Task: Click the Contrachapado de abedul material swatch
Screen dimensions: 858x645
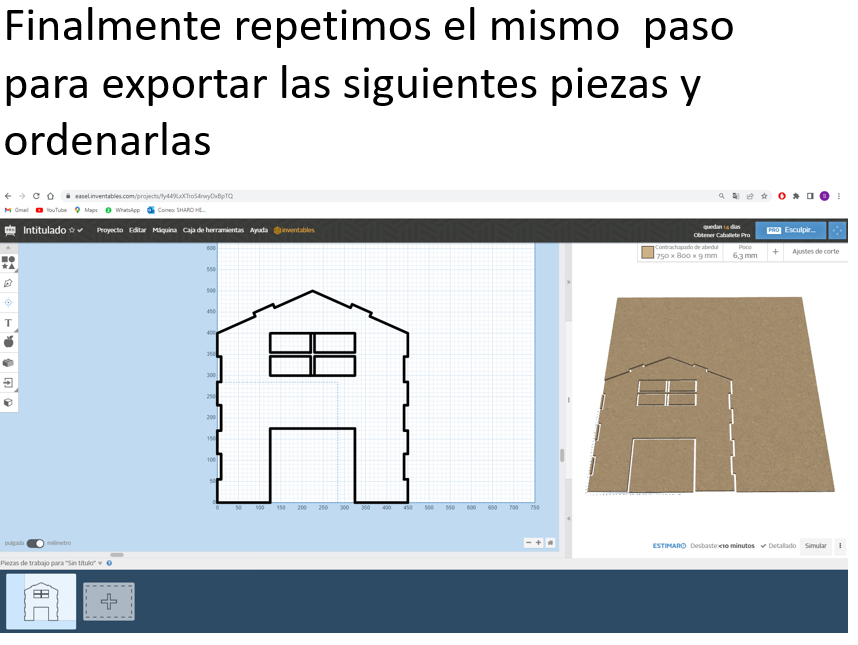Action: click(x=648, y=253)
